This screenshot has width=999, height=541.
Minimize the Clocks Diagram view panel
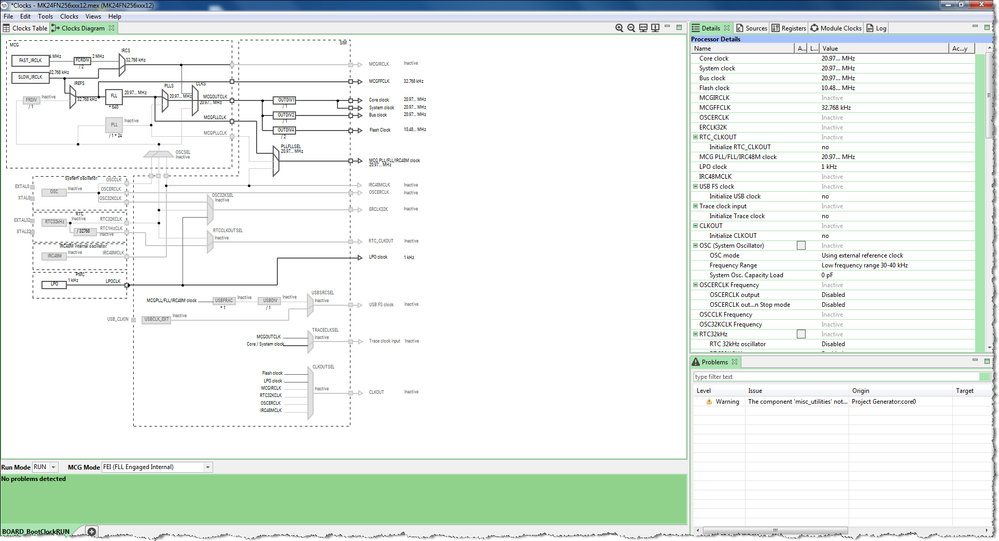667,27
